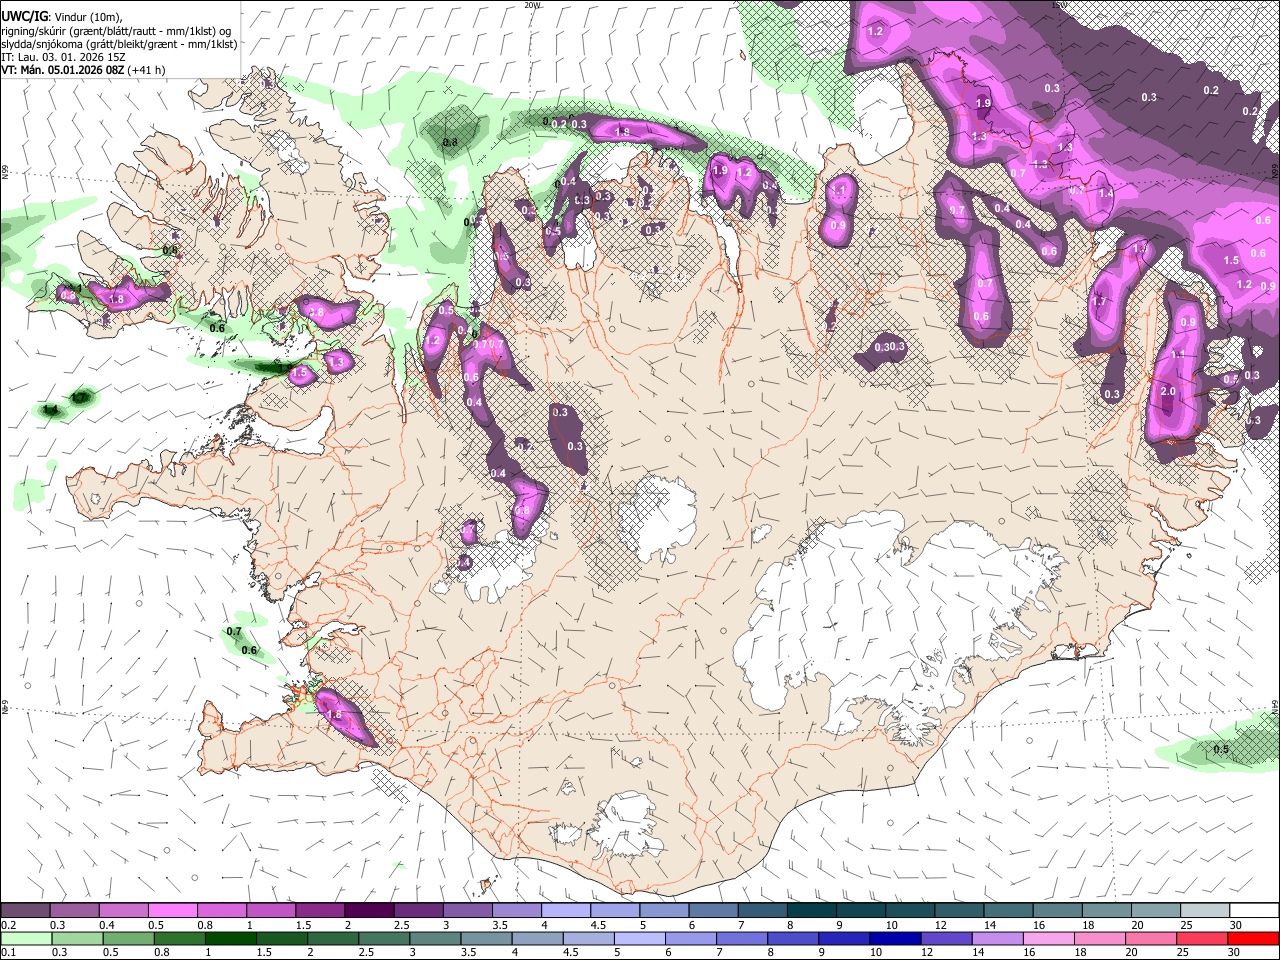Screen dimensions: 1280x960
Task: Click the "IT: Lau. 03. 01. 2026 15Z" line
Action: tap(63, 57)
